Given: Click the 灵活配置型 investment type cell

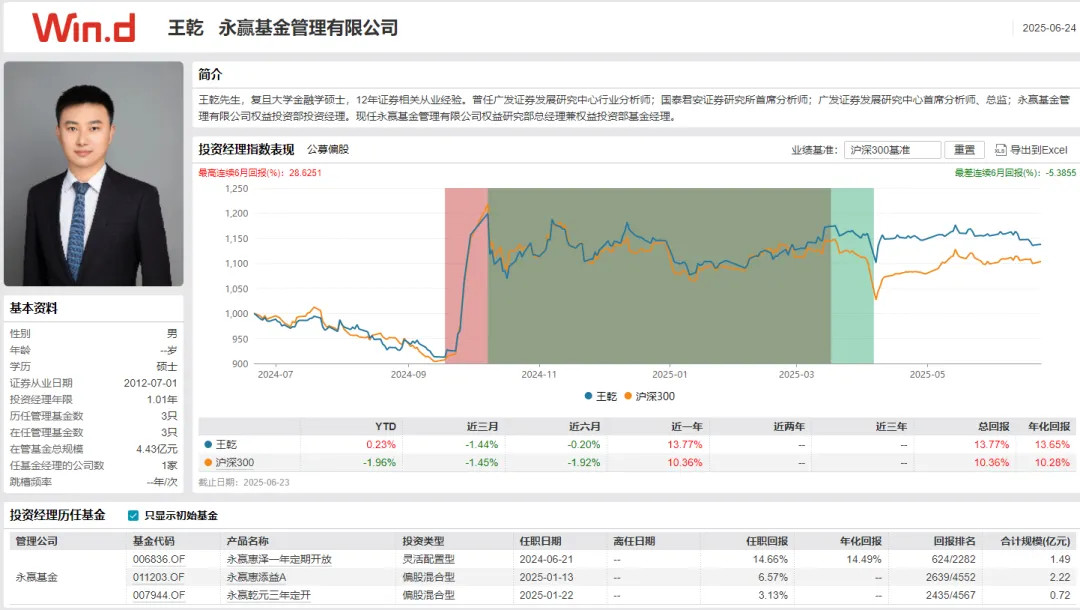Looking at the screenshot, I should click(x=428, y=559).
